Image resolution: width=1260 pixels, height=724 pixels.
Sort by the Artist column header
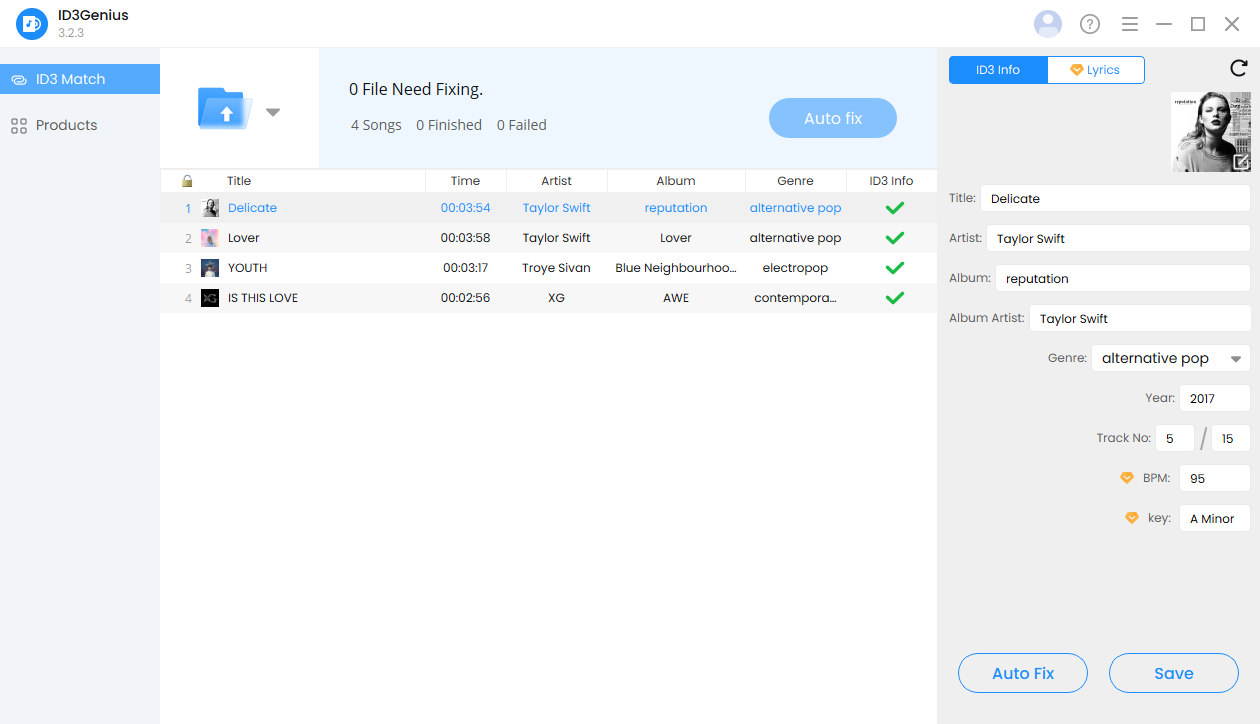coord(556,181)
